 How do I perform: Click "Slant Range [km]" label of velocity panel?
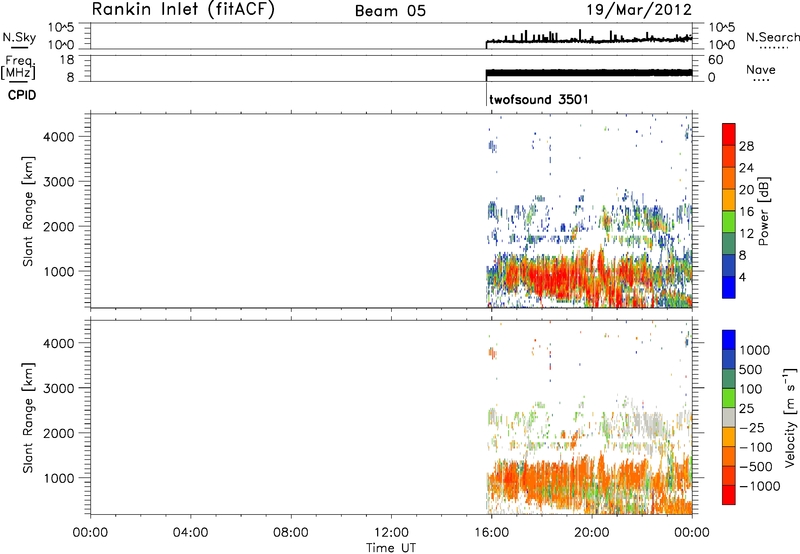pyautogui.click(x=28, y=418)
